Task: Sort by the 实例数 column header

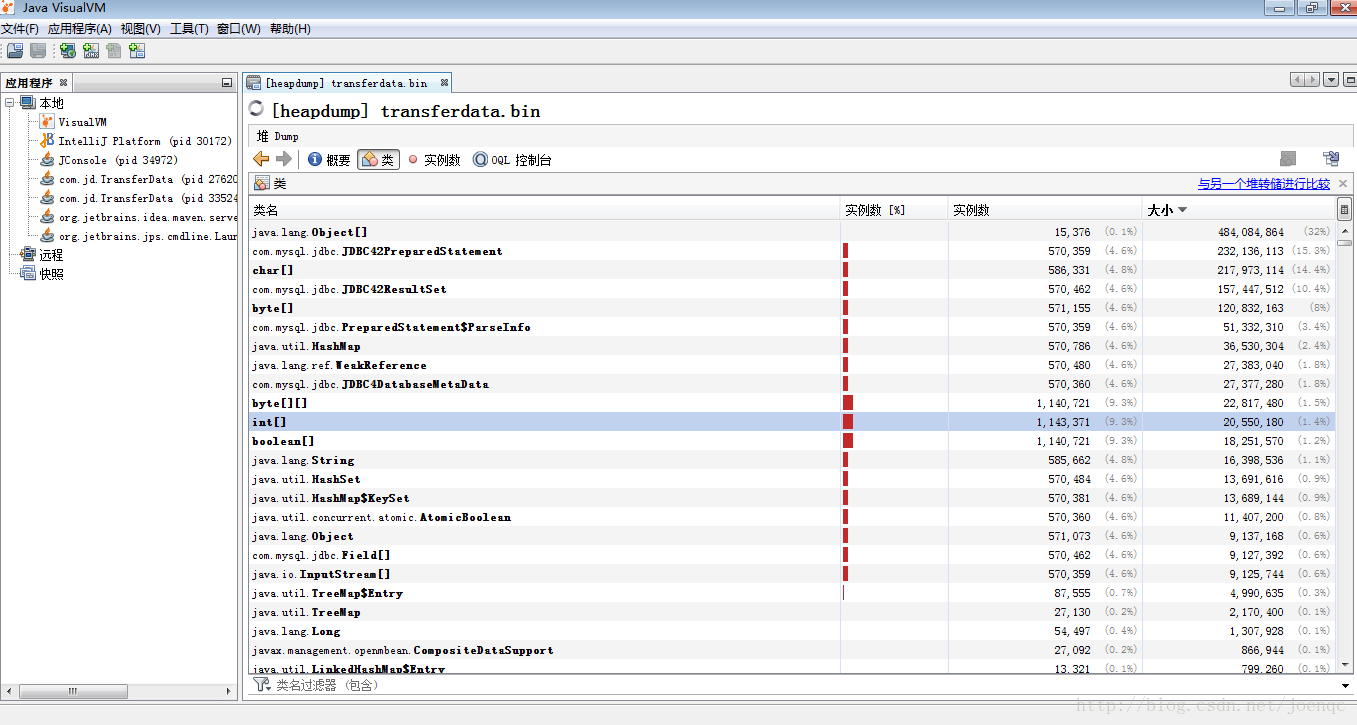Action: click(1044, 210)
